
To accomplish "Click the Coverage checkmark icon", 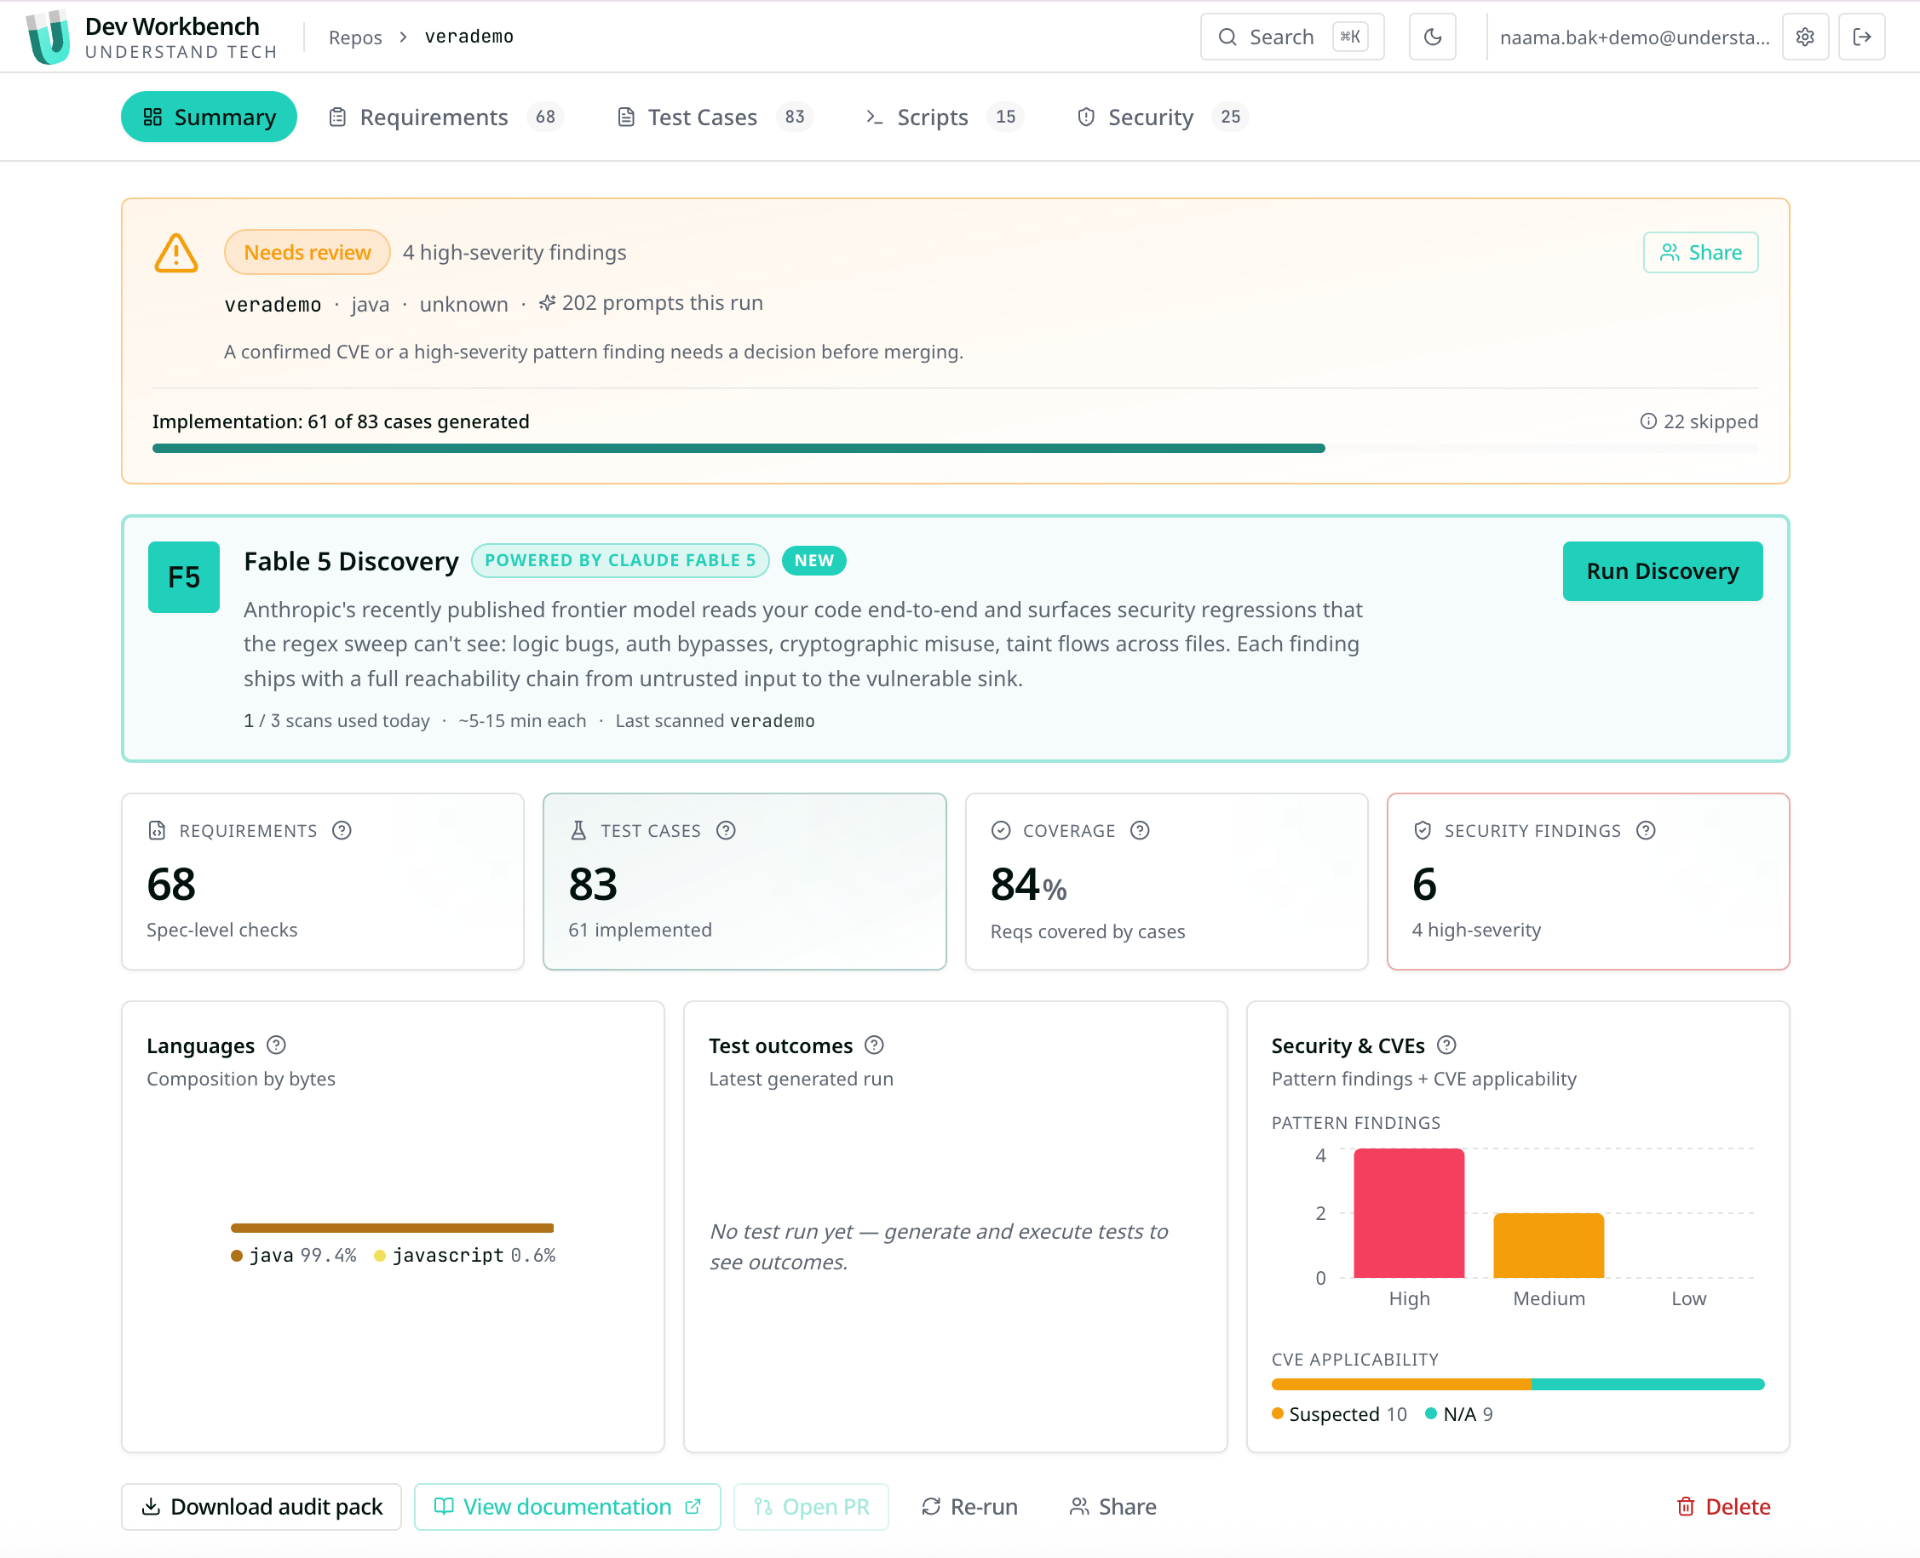I will pyautogui.click(x=1001, y=831).
